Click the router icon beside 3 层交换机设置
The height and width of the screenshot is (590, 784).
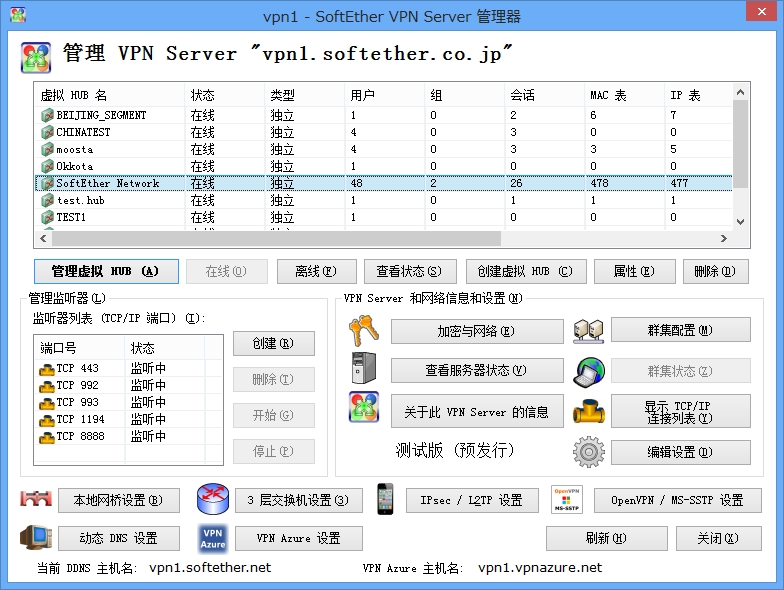(x=212, y=499)
